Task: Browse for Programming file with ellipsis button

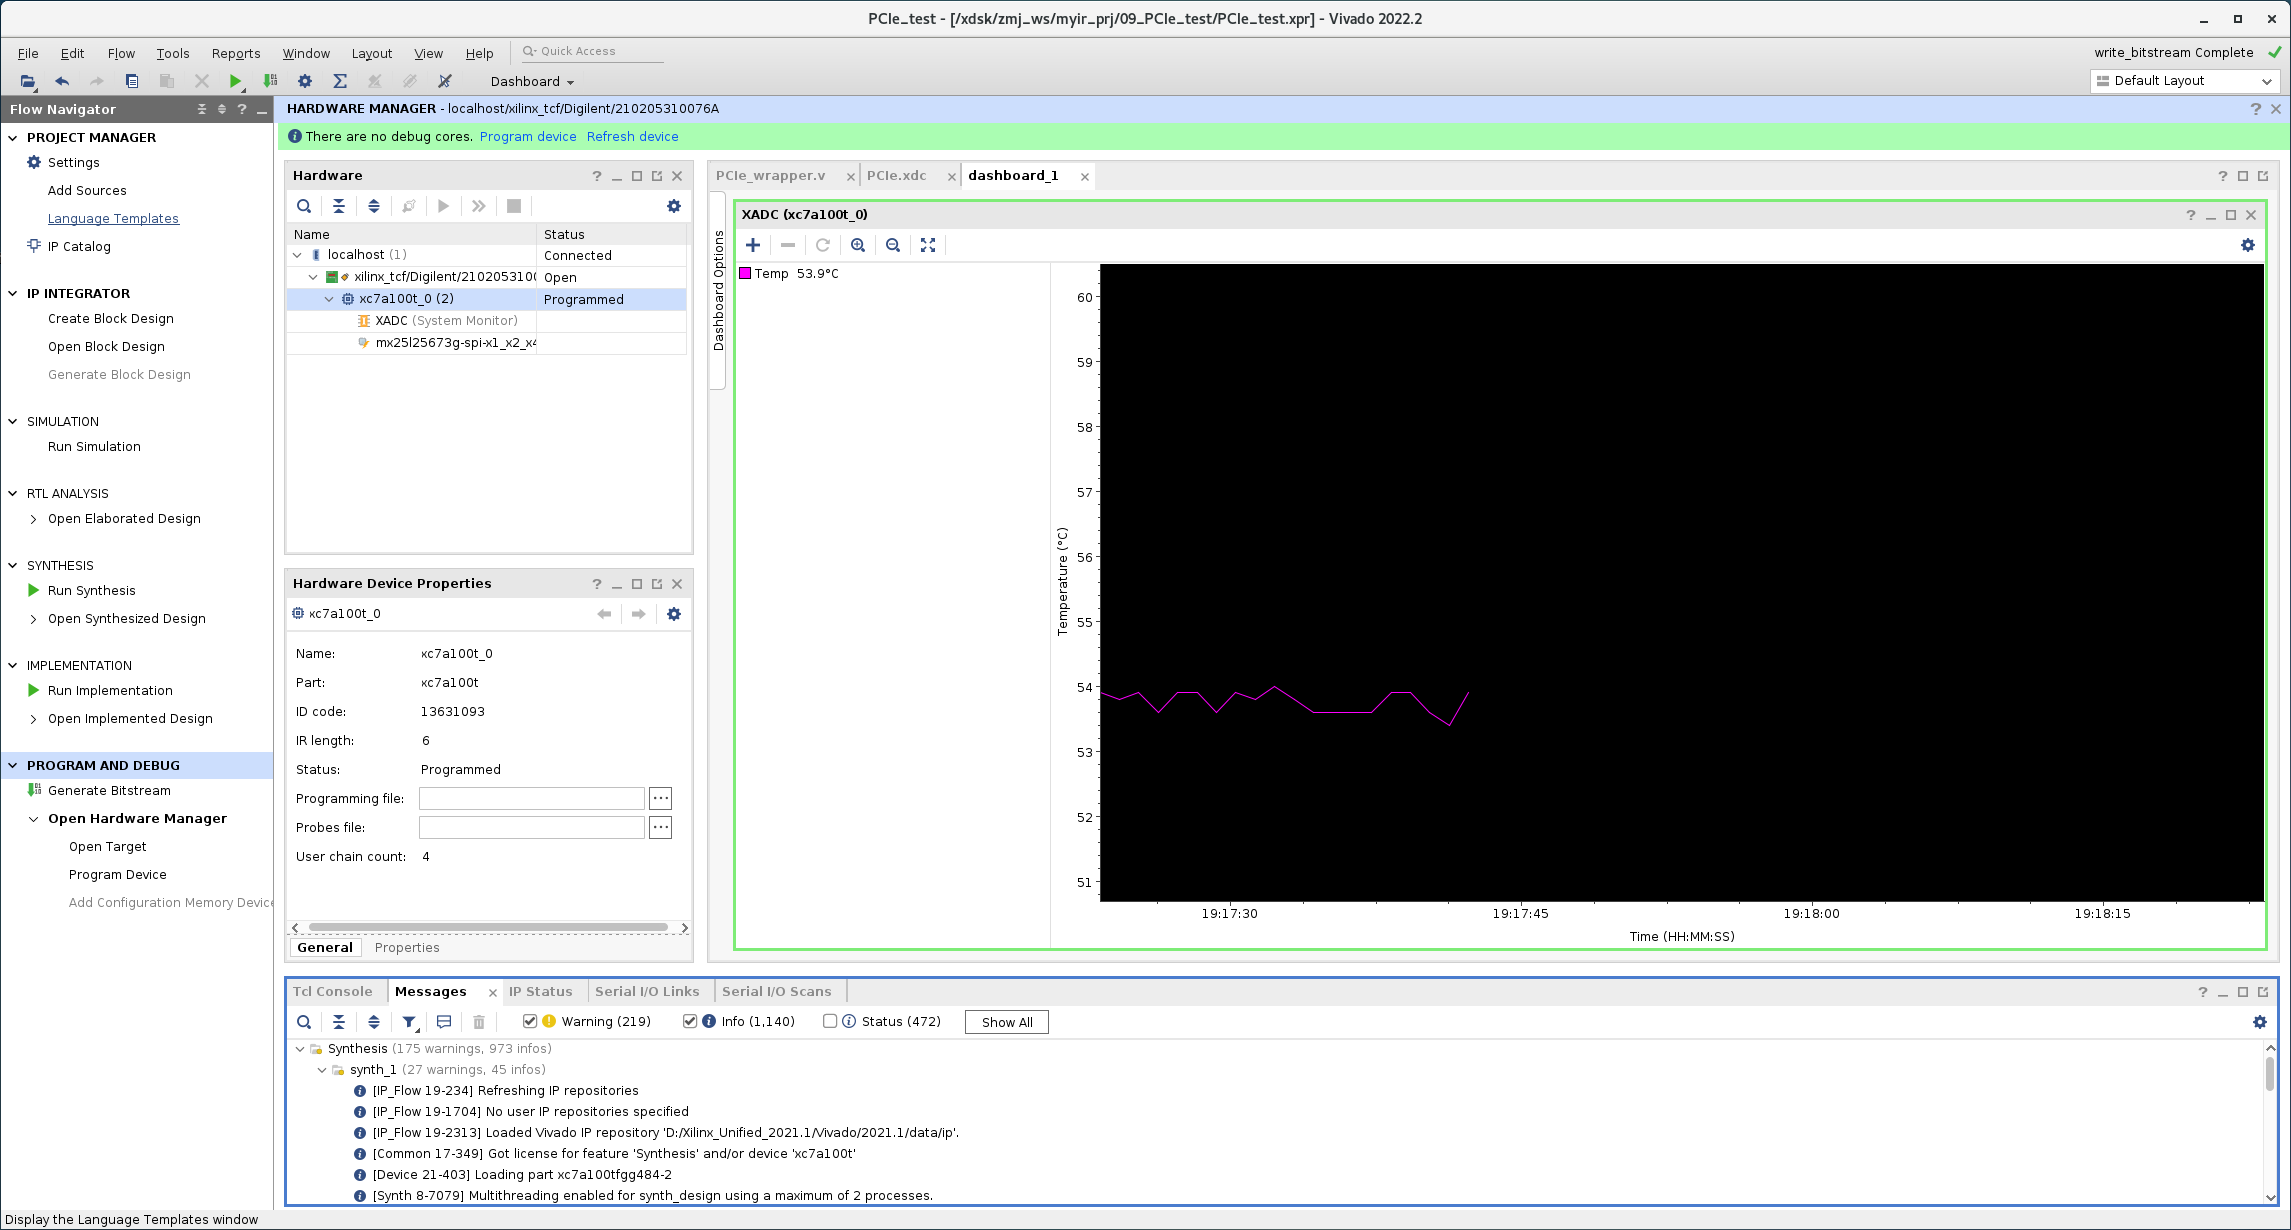Action: point(660,798)
